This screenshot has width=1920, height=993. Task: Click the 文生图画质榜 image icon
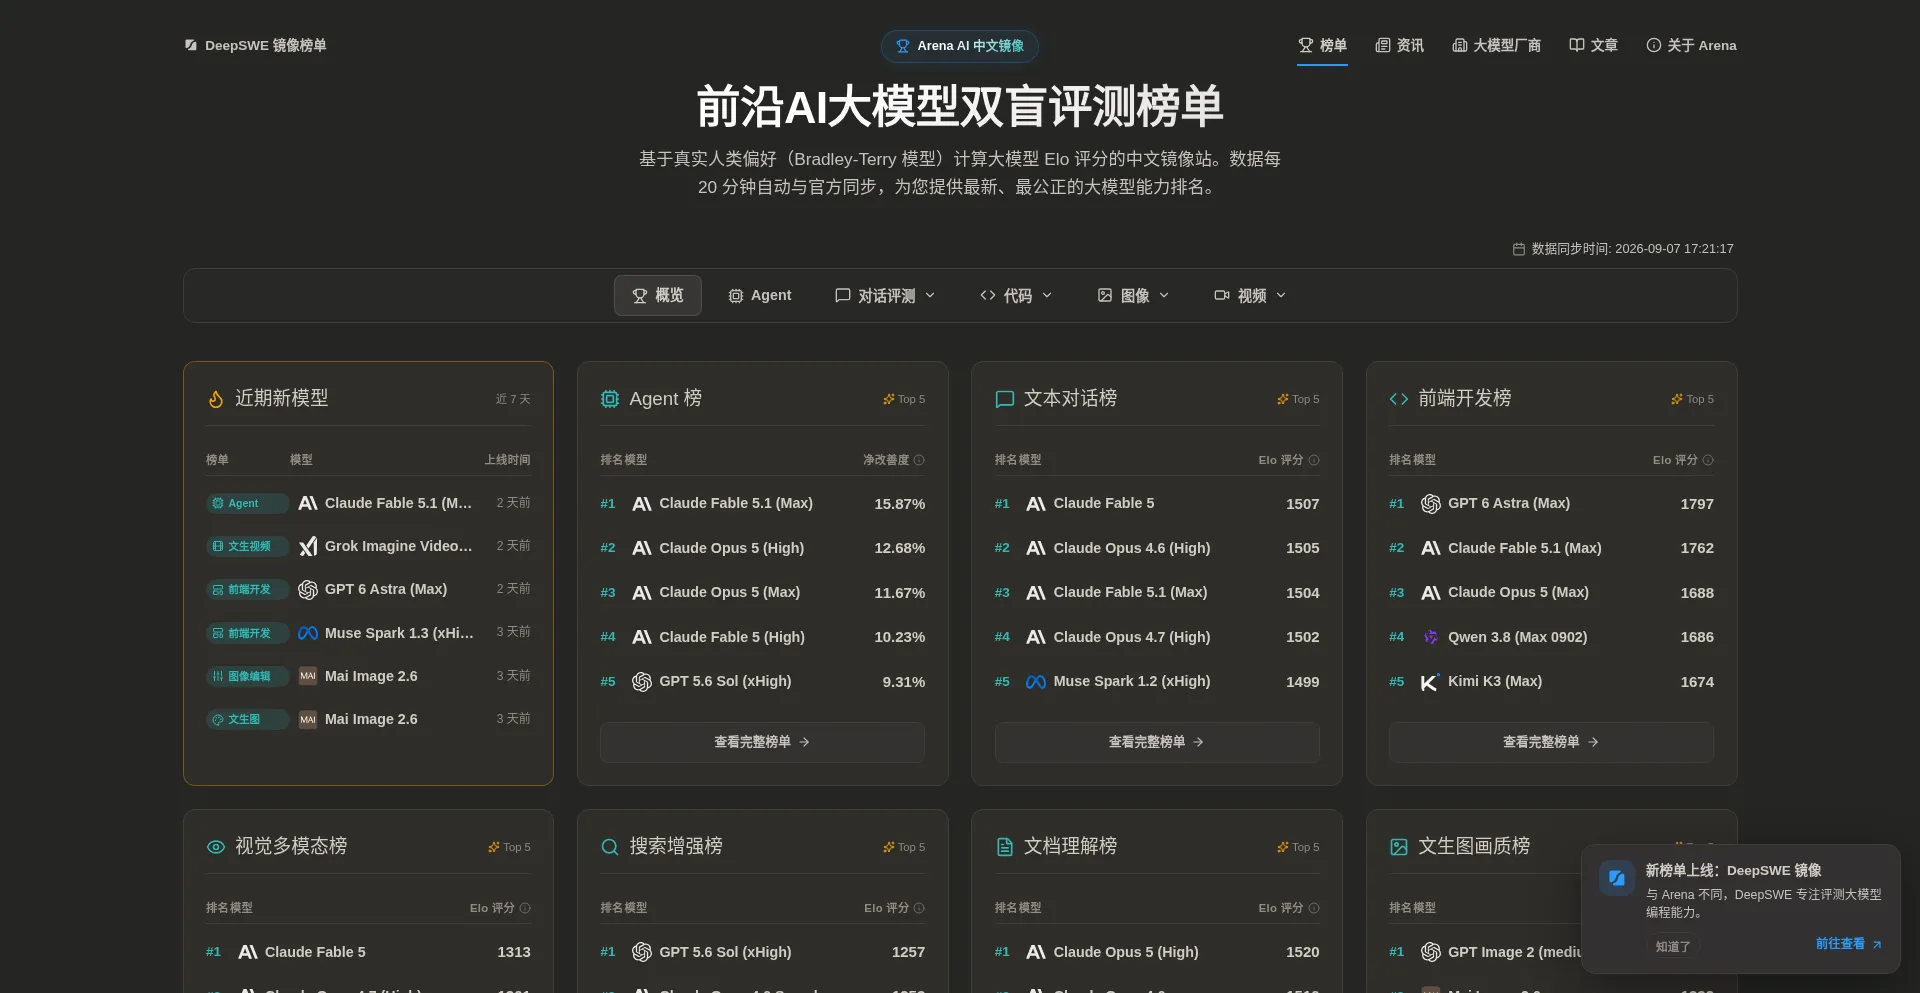pos(1398,847)
